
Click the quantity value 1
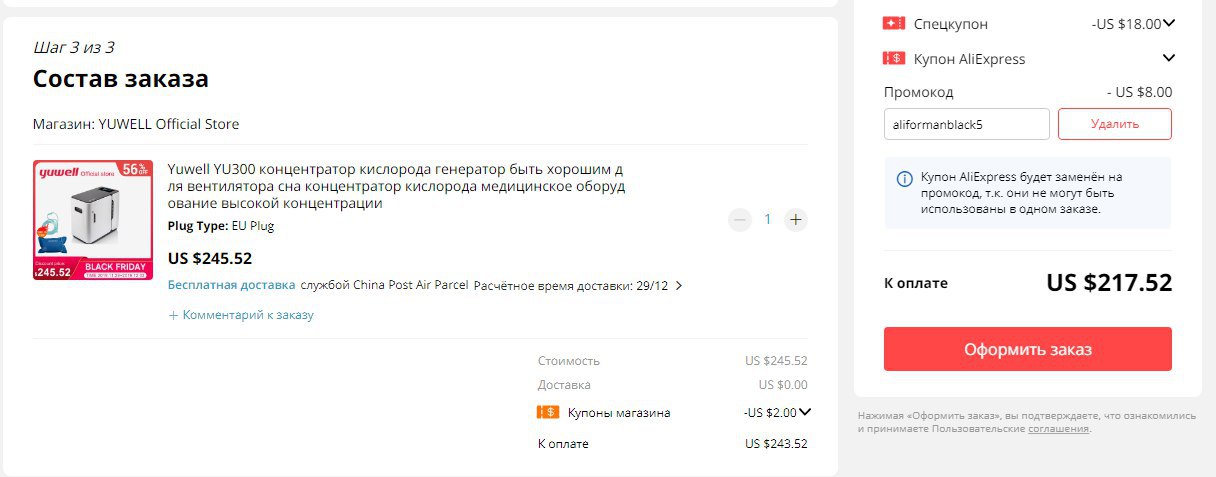tap(768, 219)
